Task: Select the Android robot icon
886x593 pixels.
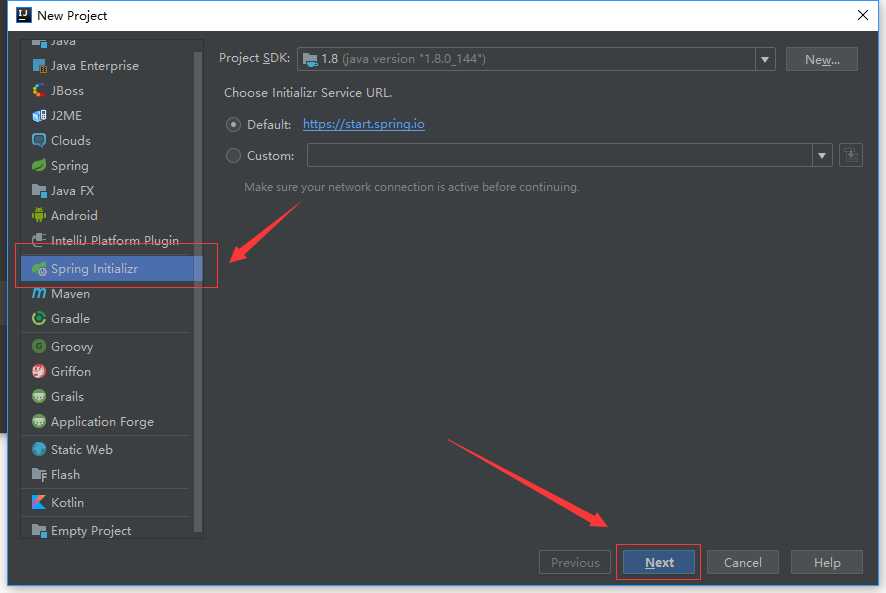Action: [x=39, y=215]
